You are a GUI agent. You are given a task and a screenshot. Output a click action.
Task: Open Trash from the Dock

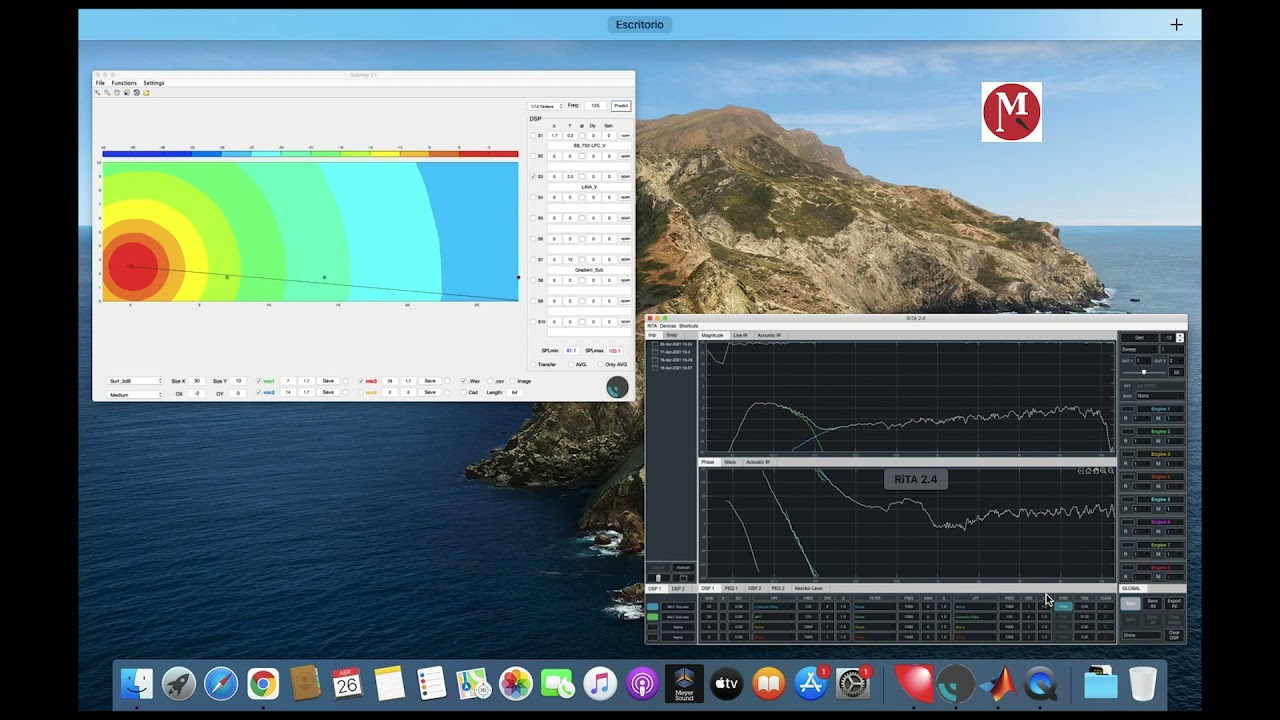point(1142,684)
